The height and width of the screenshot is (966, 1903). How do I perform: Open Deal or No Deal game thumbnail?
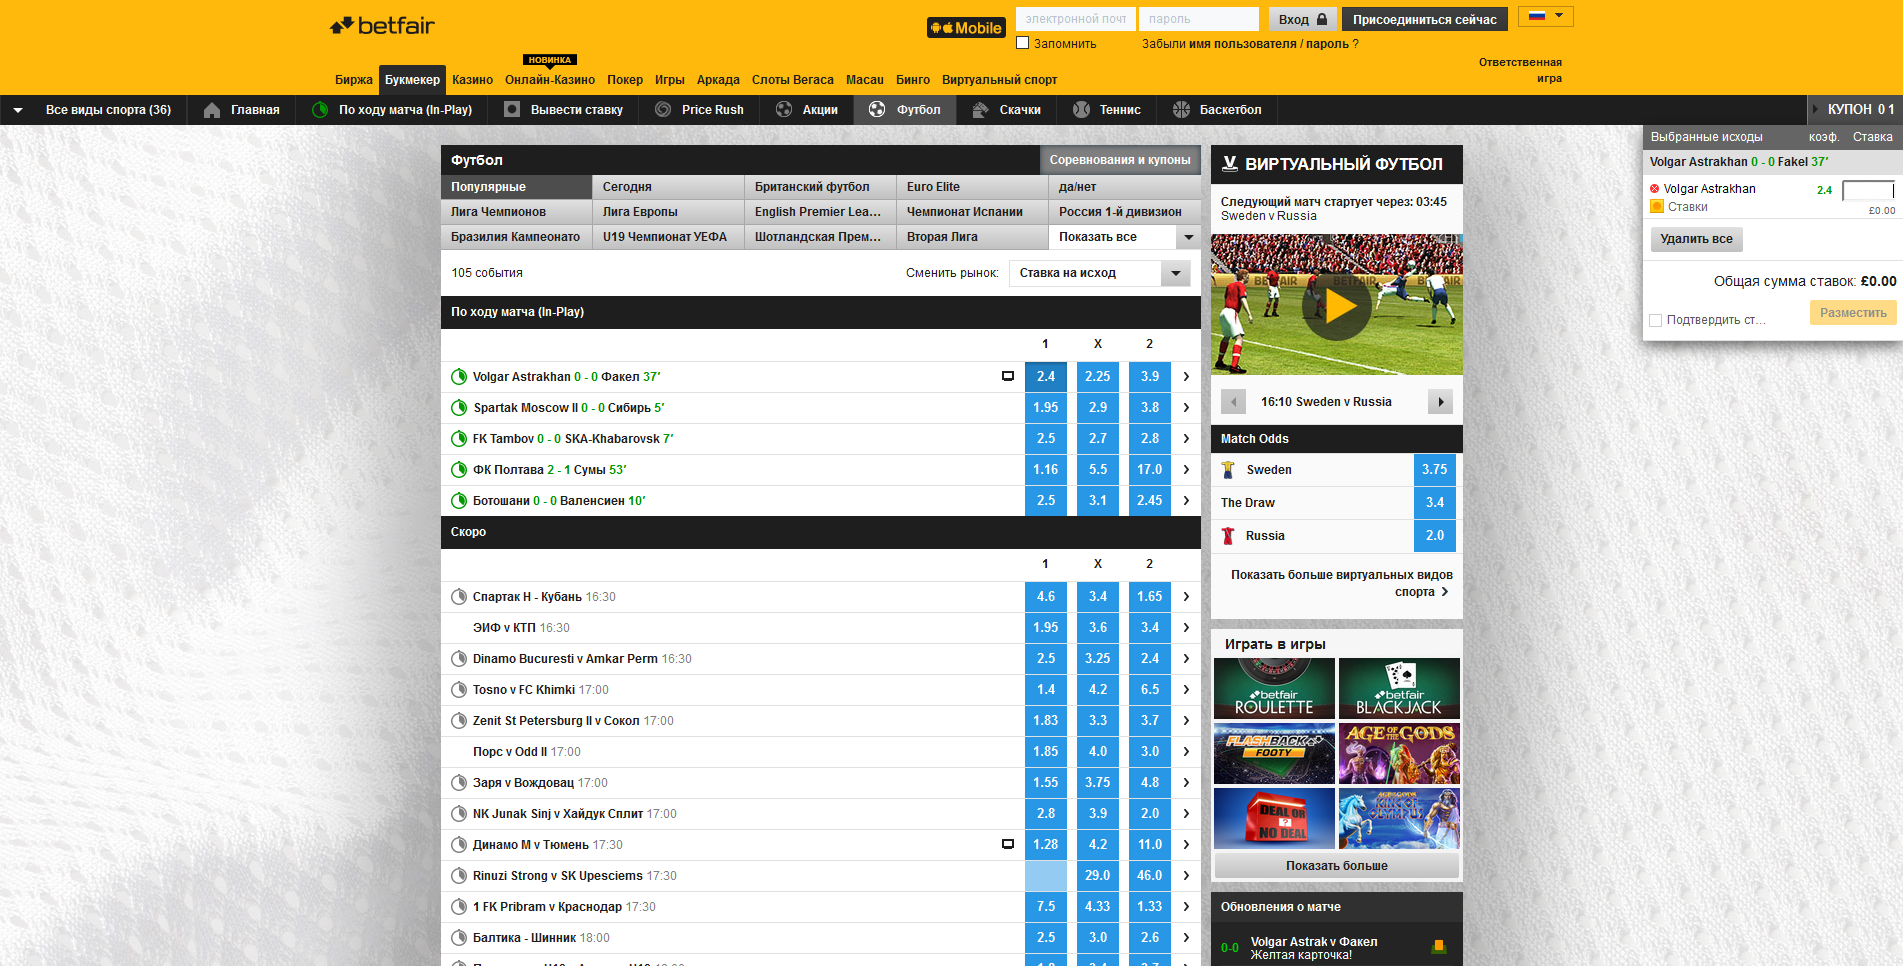pos(1274,818)
